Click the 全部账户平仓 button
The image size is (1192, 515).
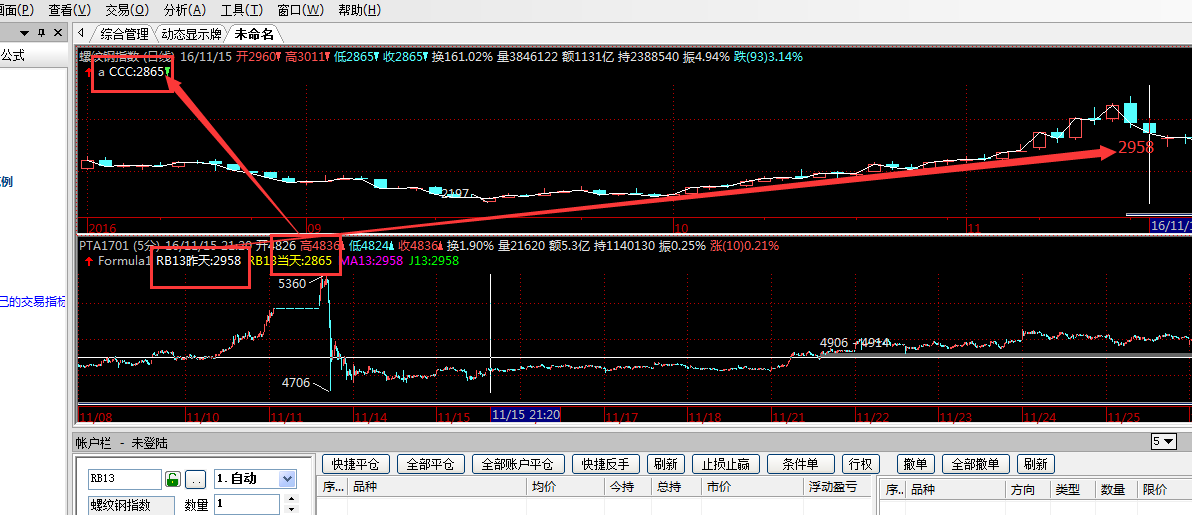518,464
